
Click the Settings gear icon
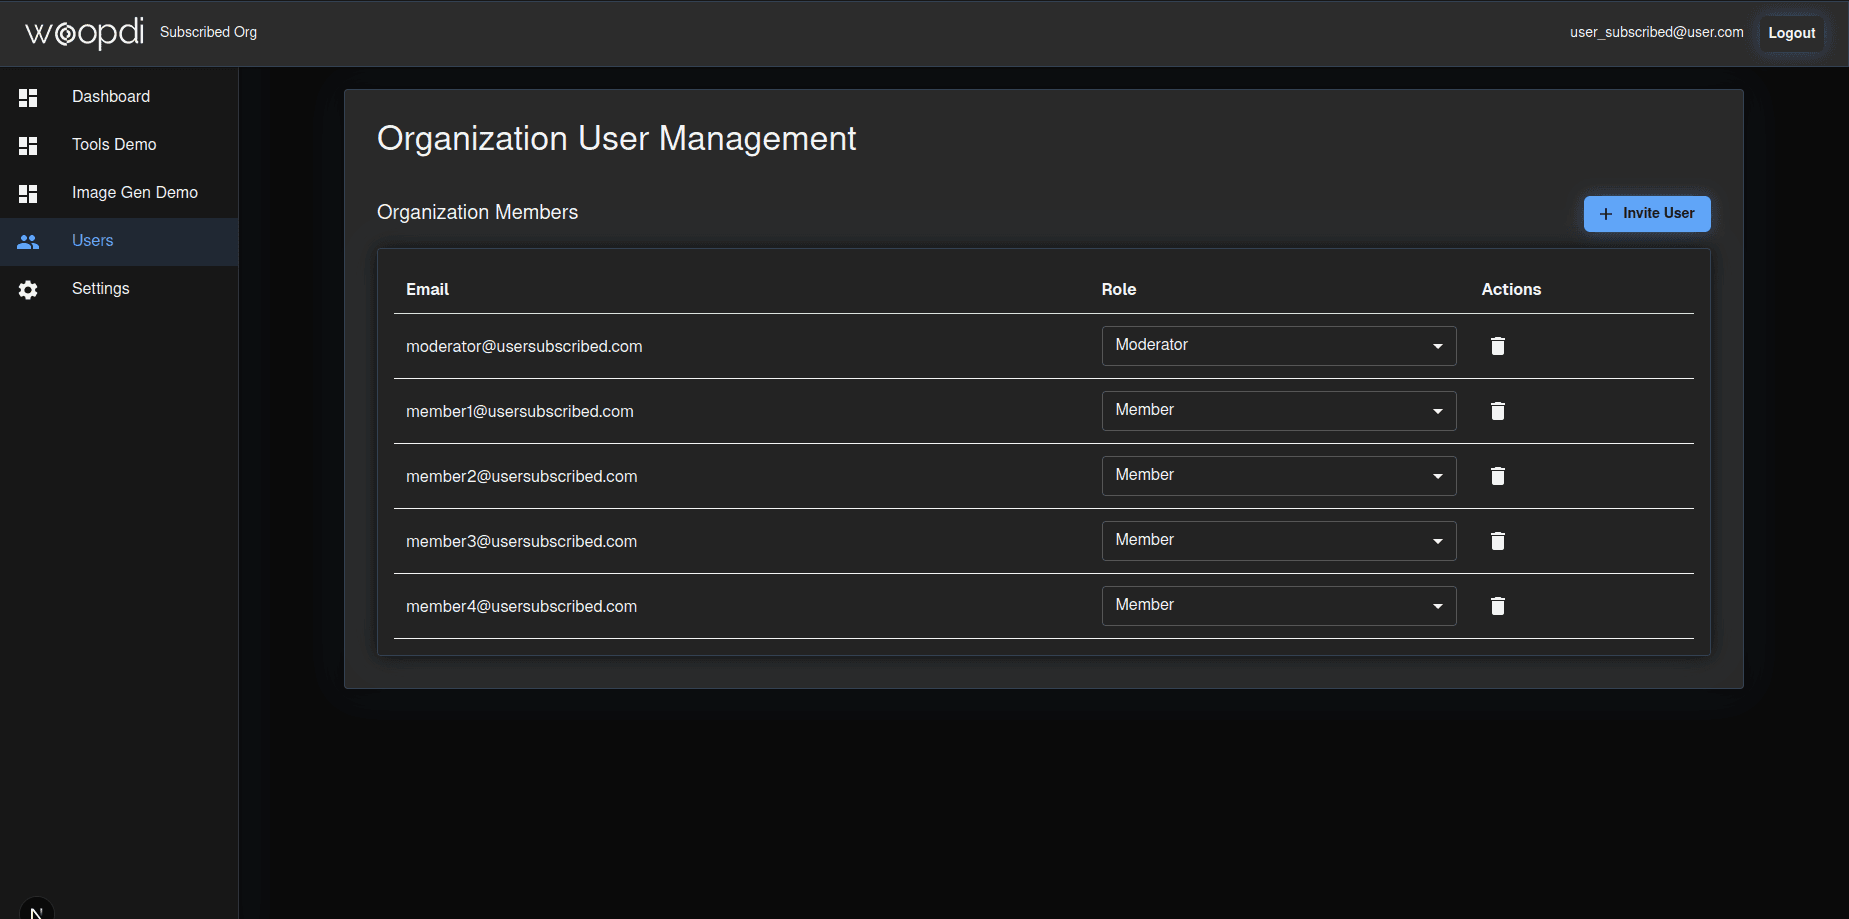pos(28,289)
